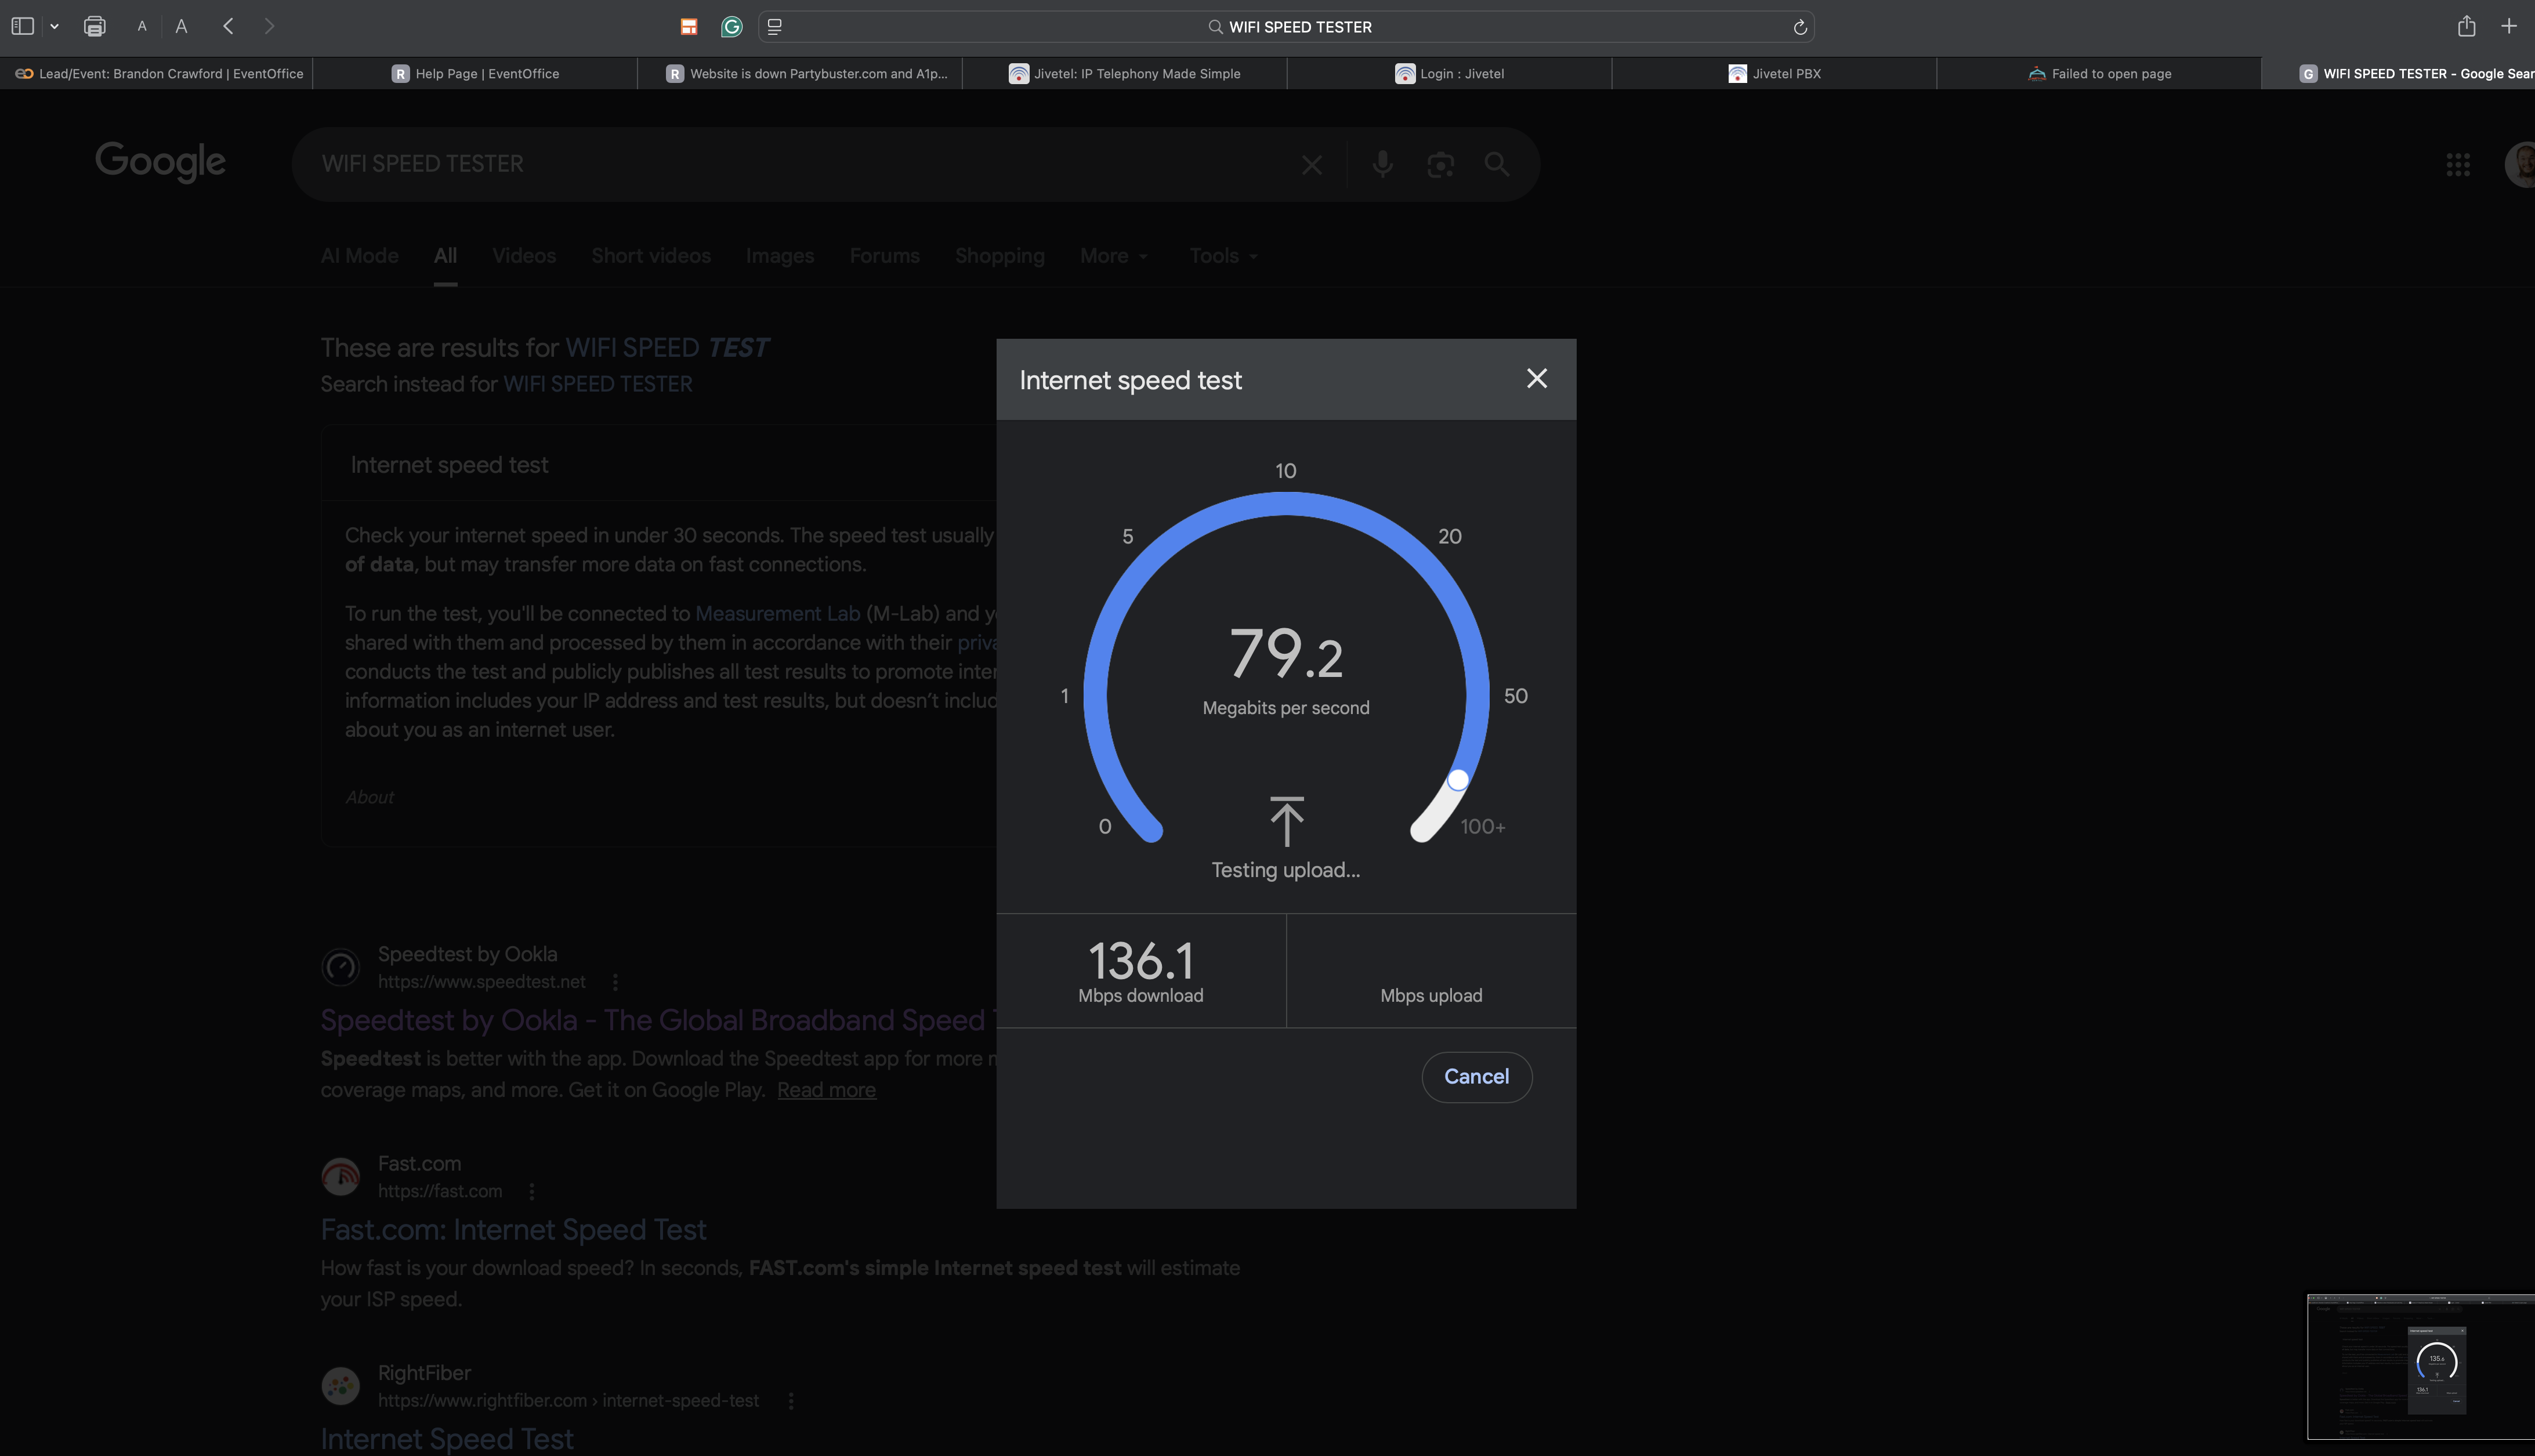Open Speedtest by Ookla result title
This screenshot has width=2535, height=1456.
coord(658,1020)
